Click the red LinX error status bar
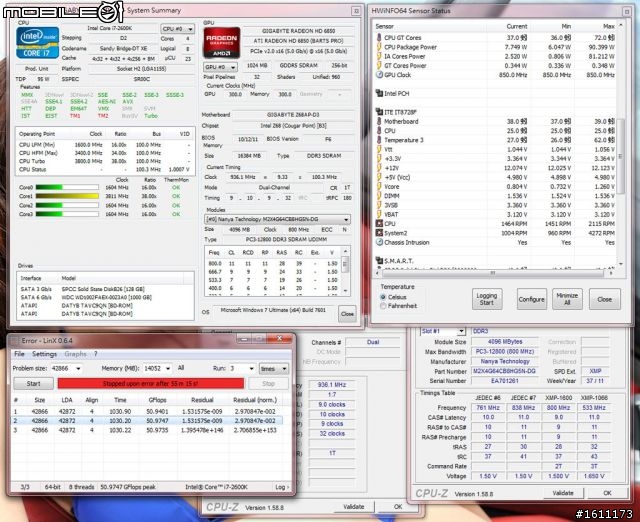 click(151, 384)
